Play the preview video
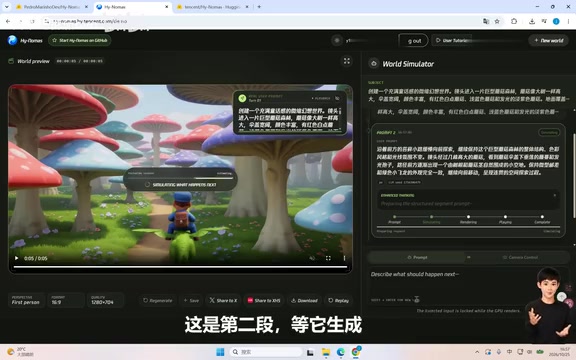This screenshot has width=576, height=360. (x=16, y=258)
